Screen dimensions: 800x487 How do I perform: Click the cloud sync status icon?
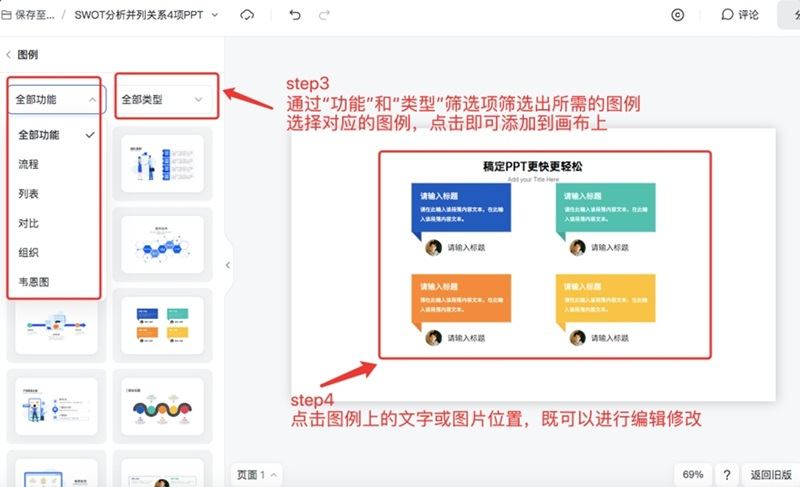click(247, 15)
